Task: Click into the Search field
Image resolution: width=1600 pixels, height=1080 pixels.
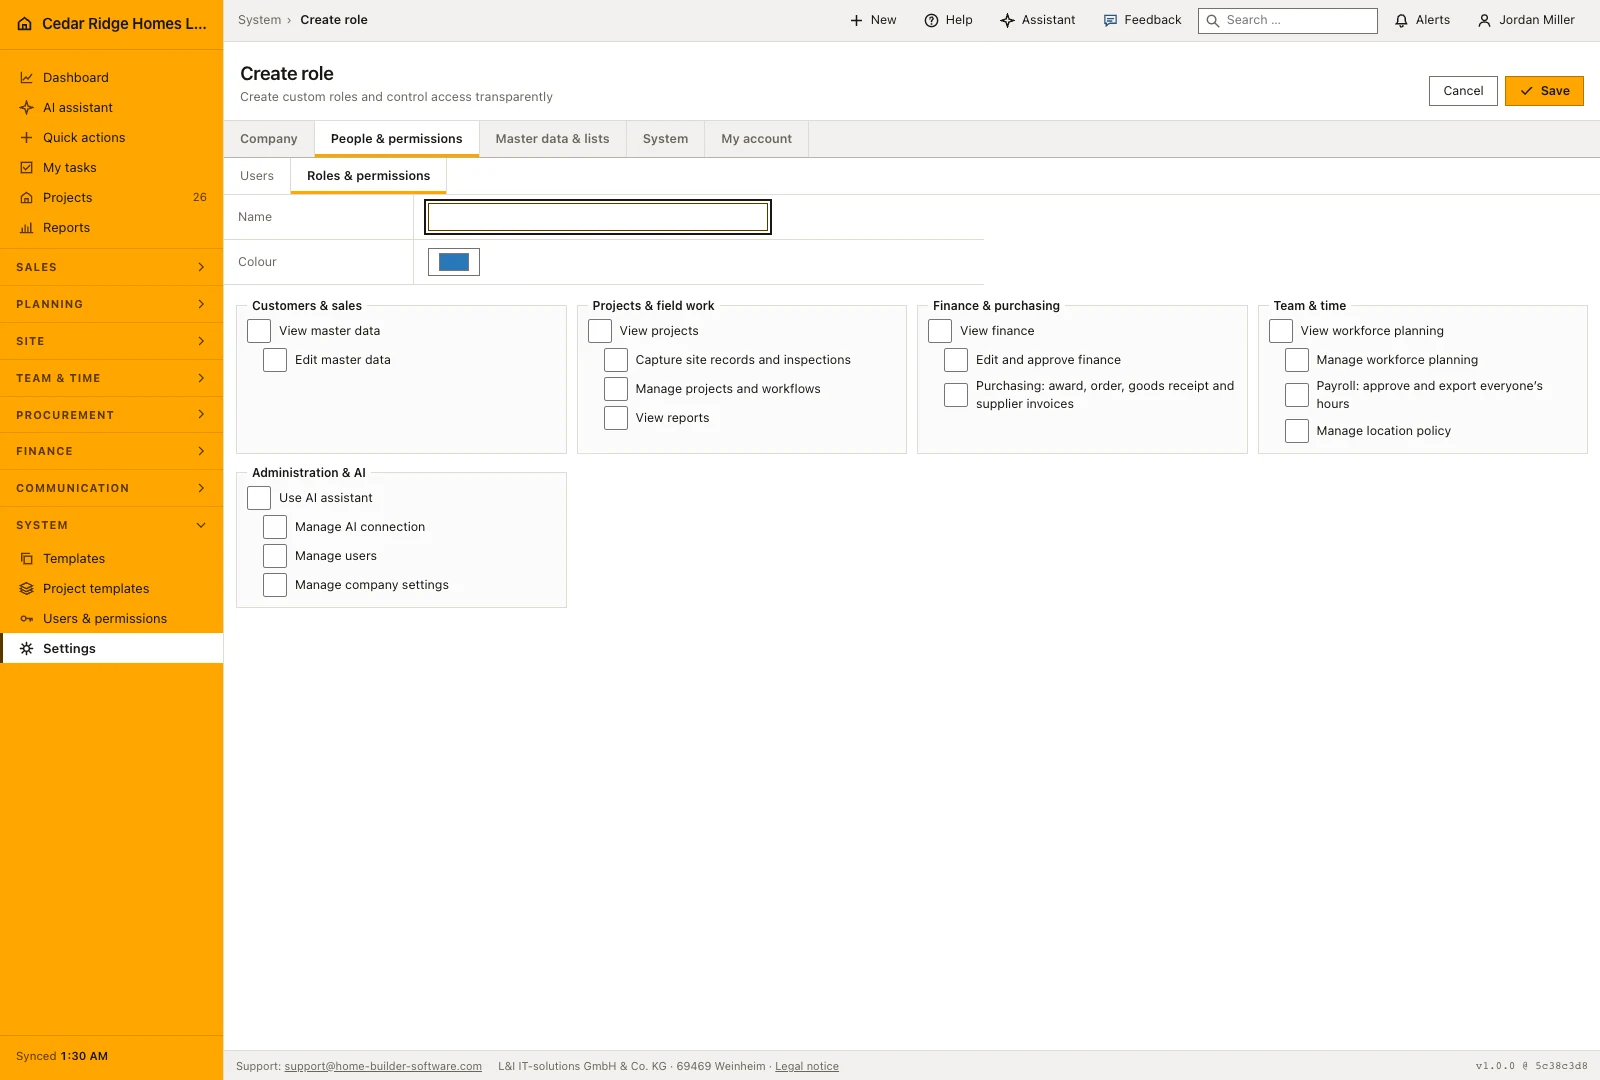Action: coord(1288,21)
